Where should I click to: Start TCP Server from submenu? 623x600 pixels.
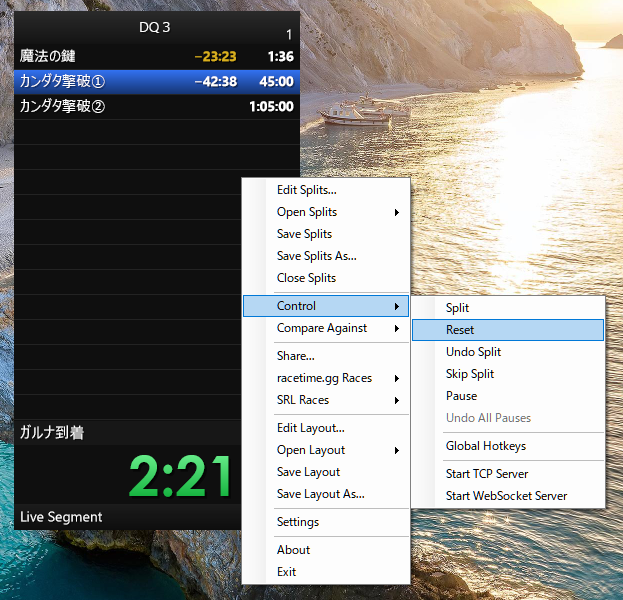tap(486, 474)
